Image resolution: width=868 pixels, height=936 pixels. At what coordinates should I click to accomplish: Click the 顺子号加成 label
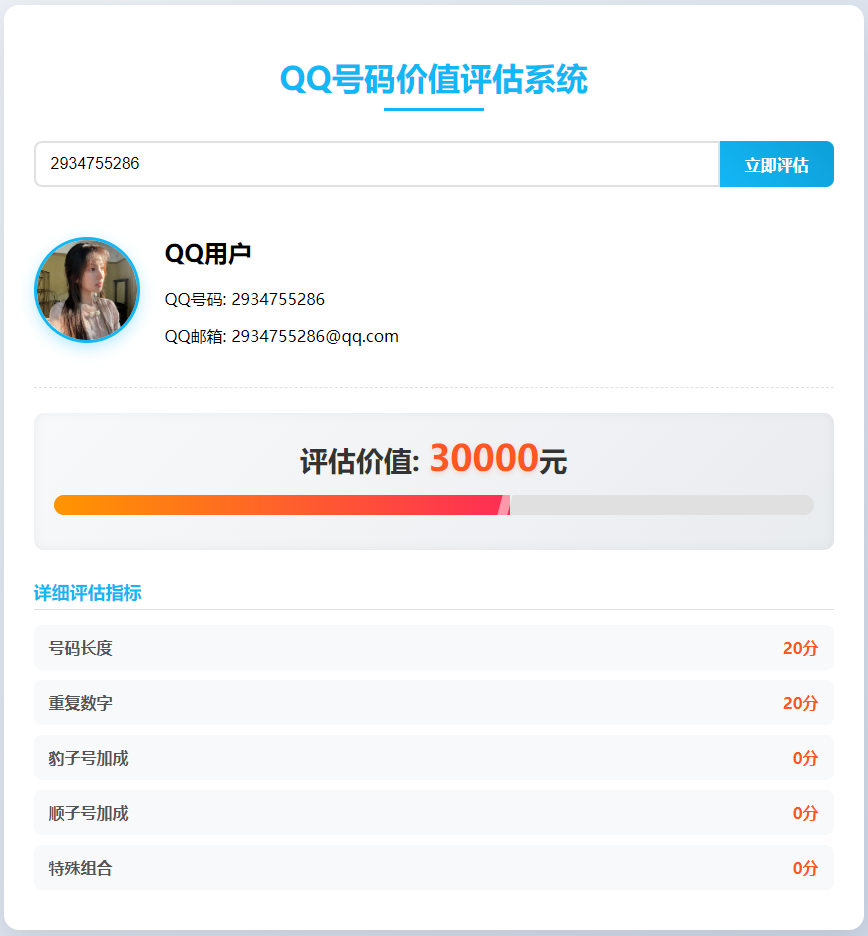88,813
